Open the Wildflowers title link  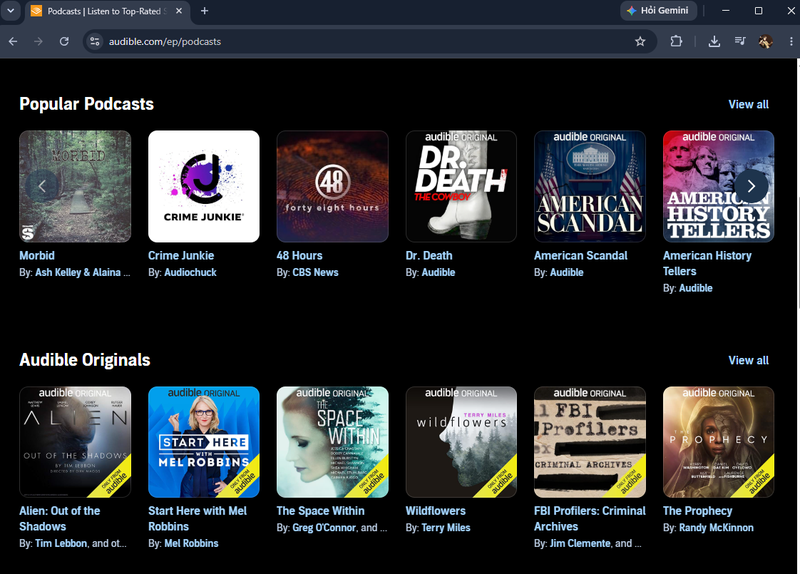[436, 511]
